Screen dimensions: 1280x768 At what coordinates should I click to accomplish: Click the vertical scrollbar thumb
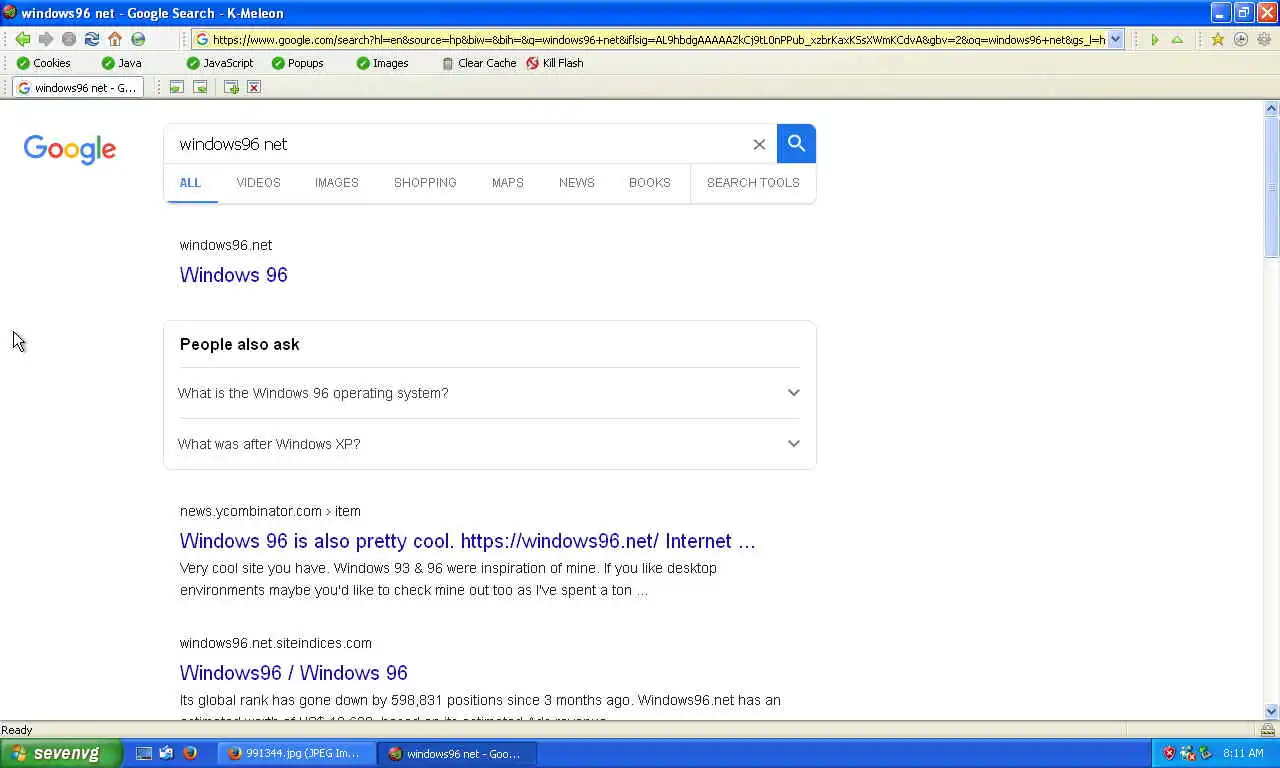pyautogui.click(x=1272, y=187)
